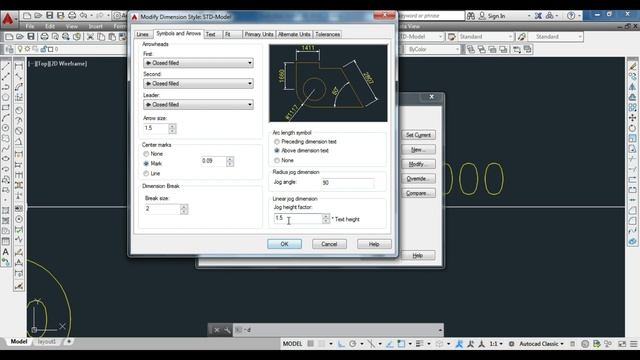Select Preceding dimension text arc length option

[277, 142]
